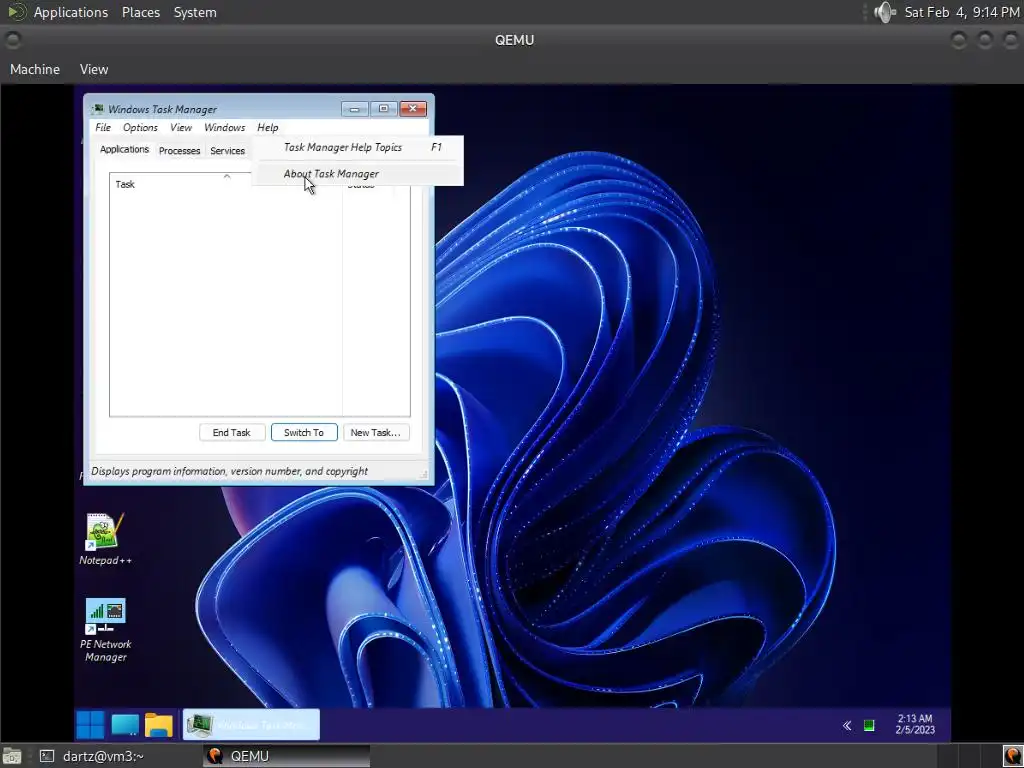Select About Task Manager entry
The height and width of the screenshot is (768, 1024).
358,174
